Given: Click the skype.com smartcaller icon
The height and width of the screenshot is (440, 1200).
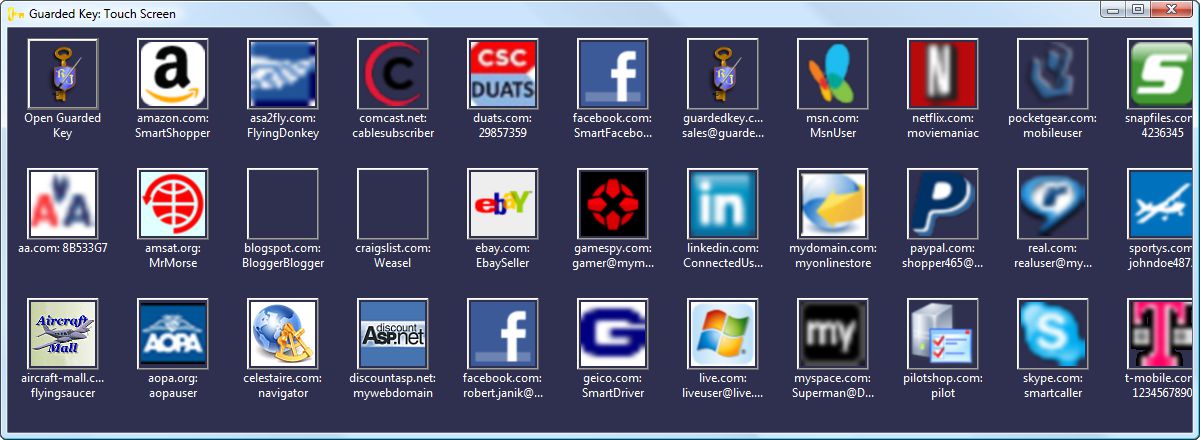Looking at the screenshot, I should click(1053, 334).
